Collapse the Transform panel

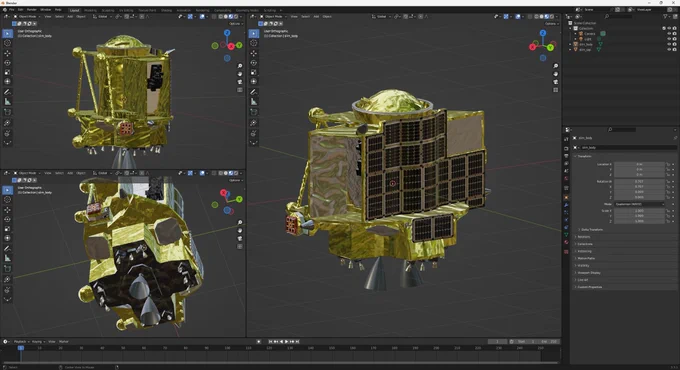[583, 156]
